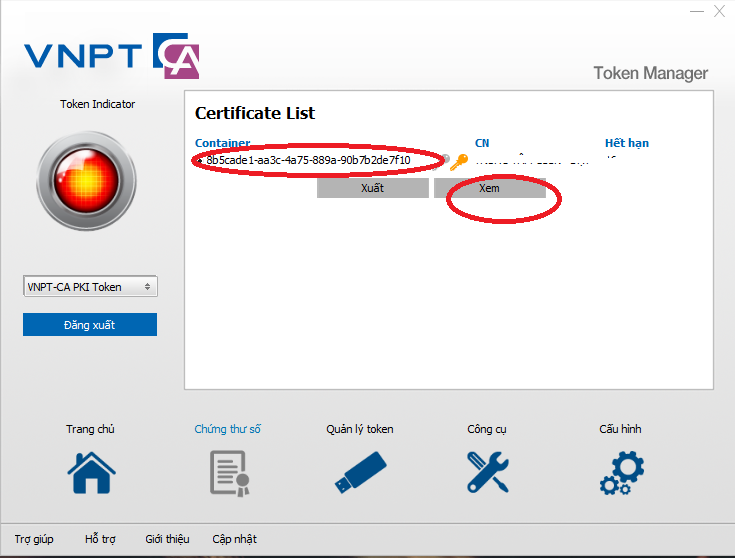Open the Trợ giúp help menu
735x558 pixels.
[34, 539]
